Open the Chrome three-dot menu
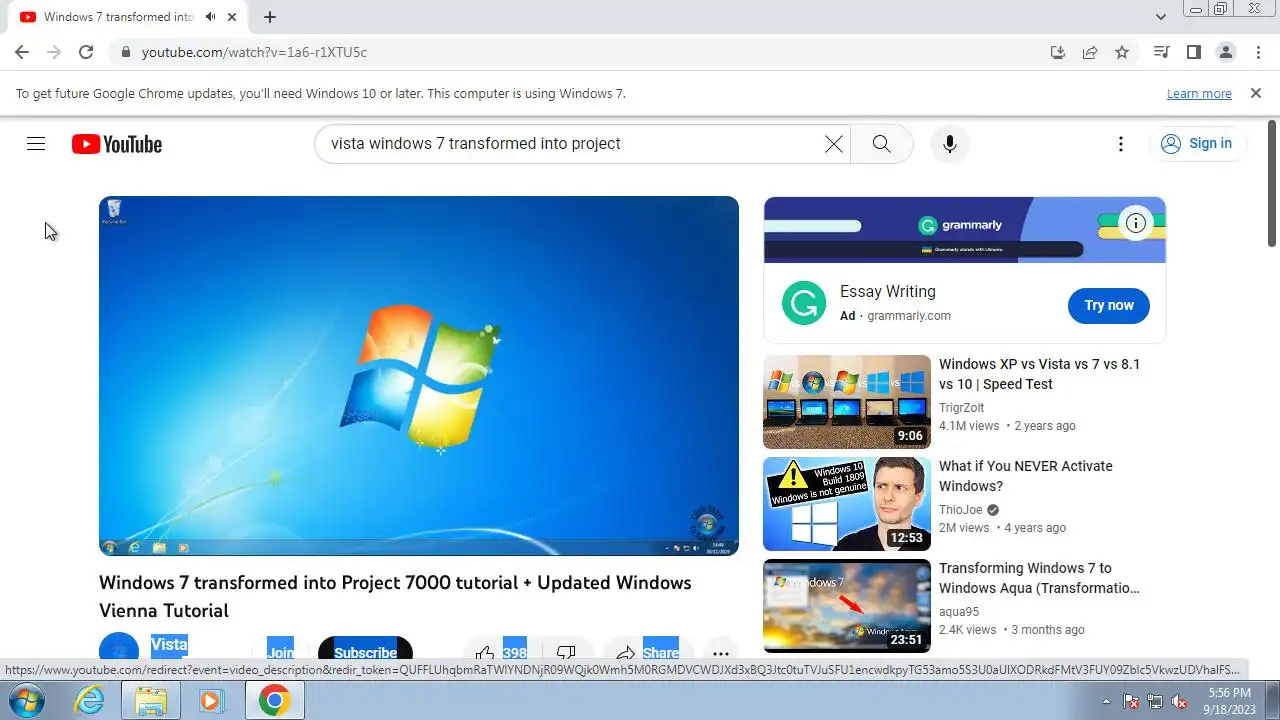 click(x=1257, y=52)
